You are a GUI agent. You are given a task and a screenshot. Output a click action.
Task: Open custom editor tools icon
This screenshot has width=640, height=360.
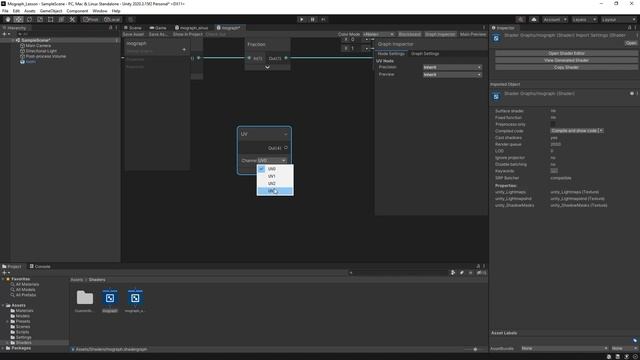(72, 20)
